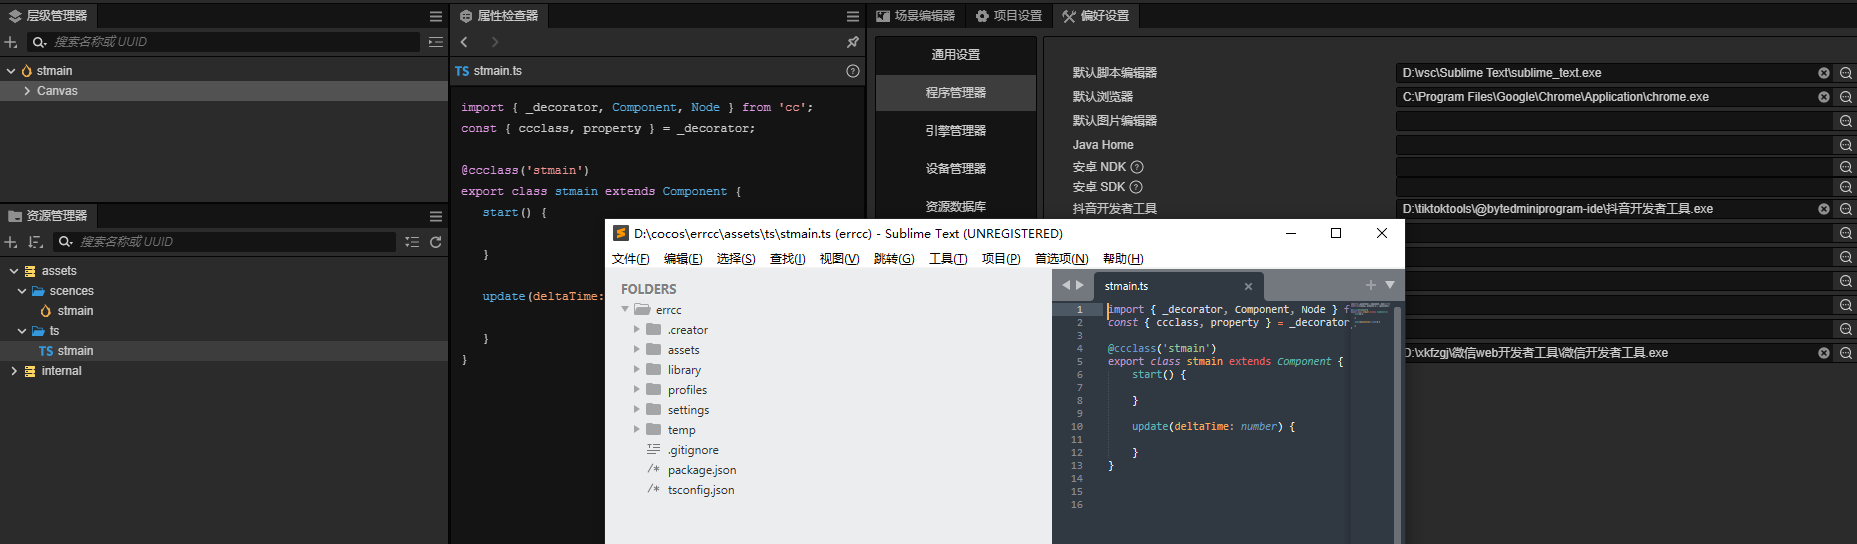The height and width of the screenshot is (544, 1857).
Task: Collapse the scences folder
Action: tap(22, 291)
